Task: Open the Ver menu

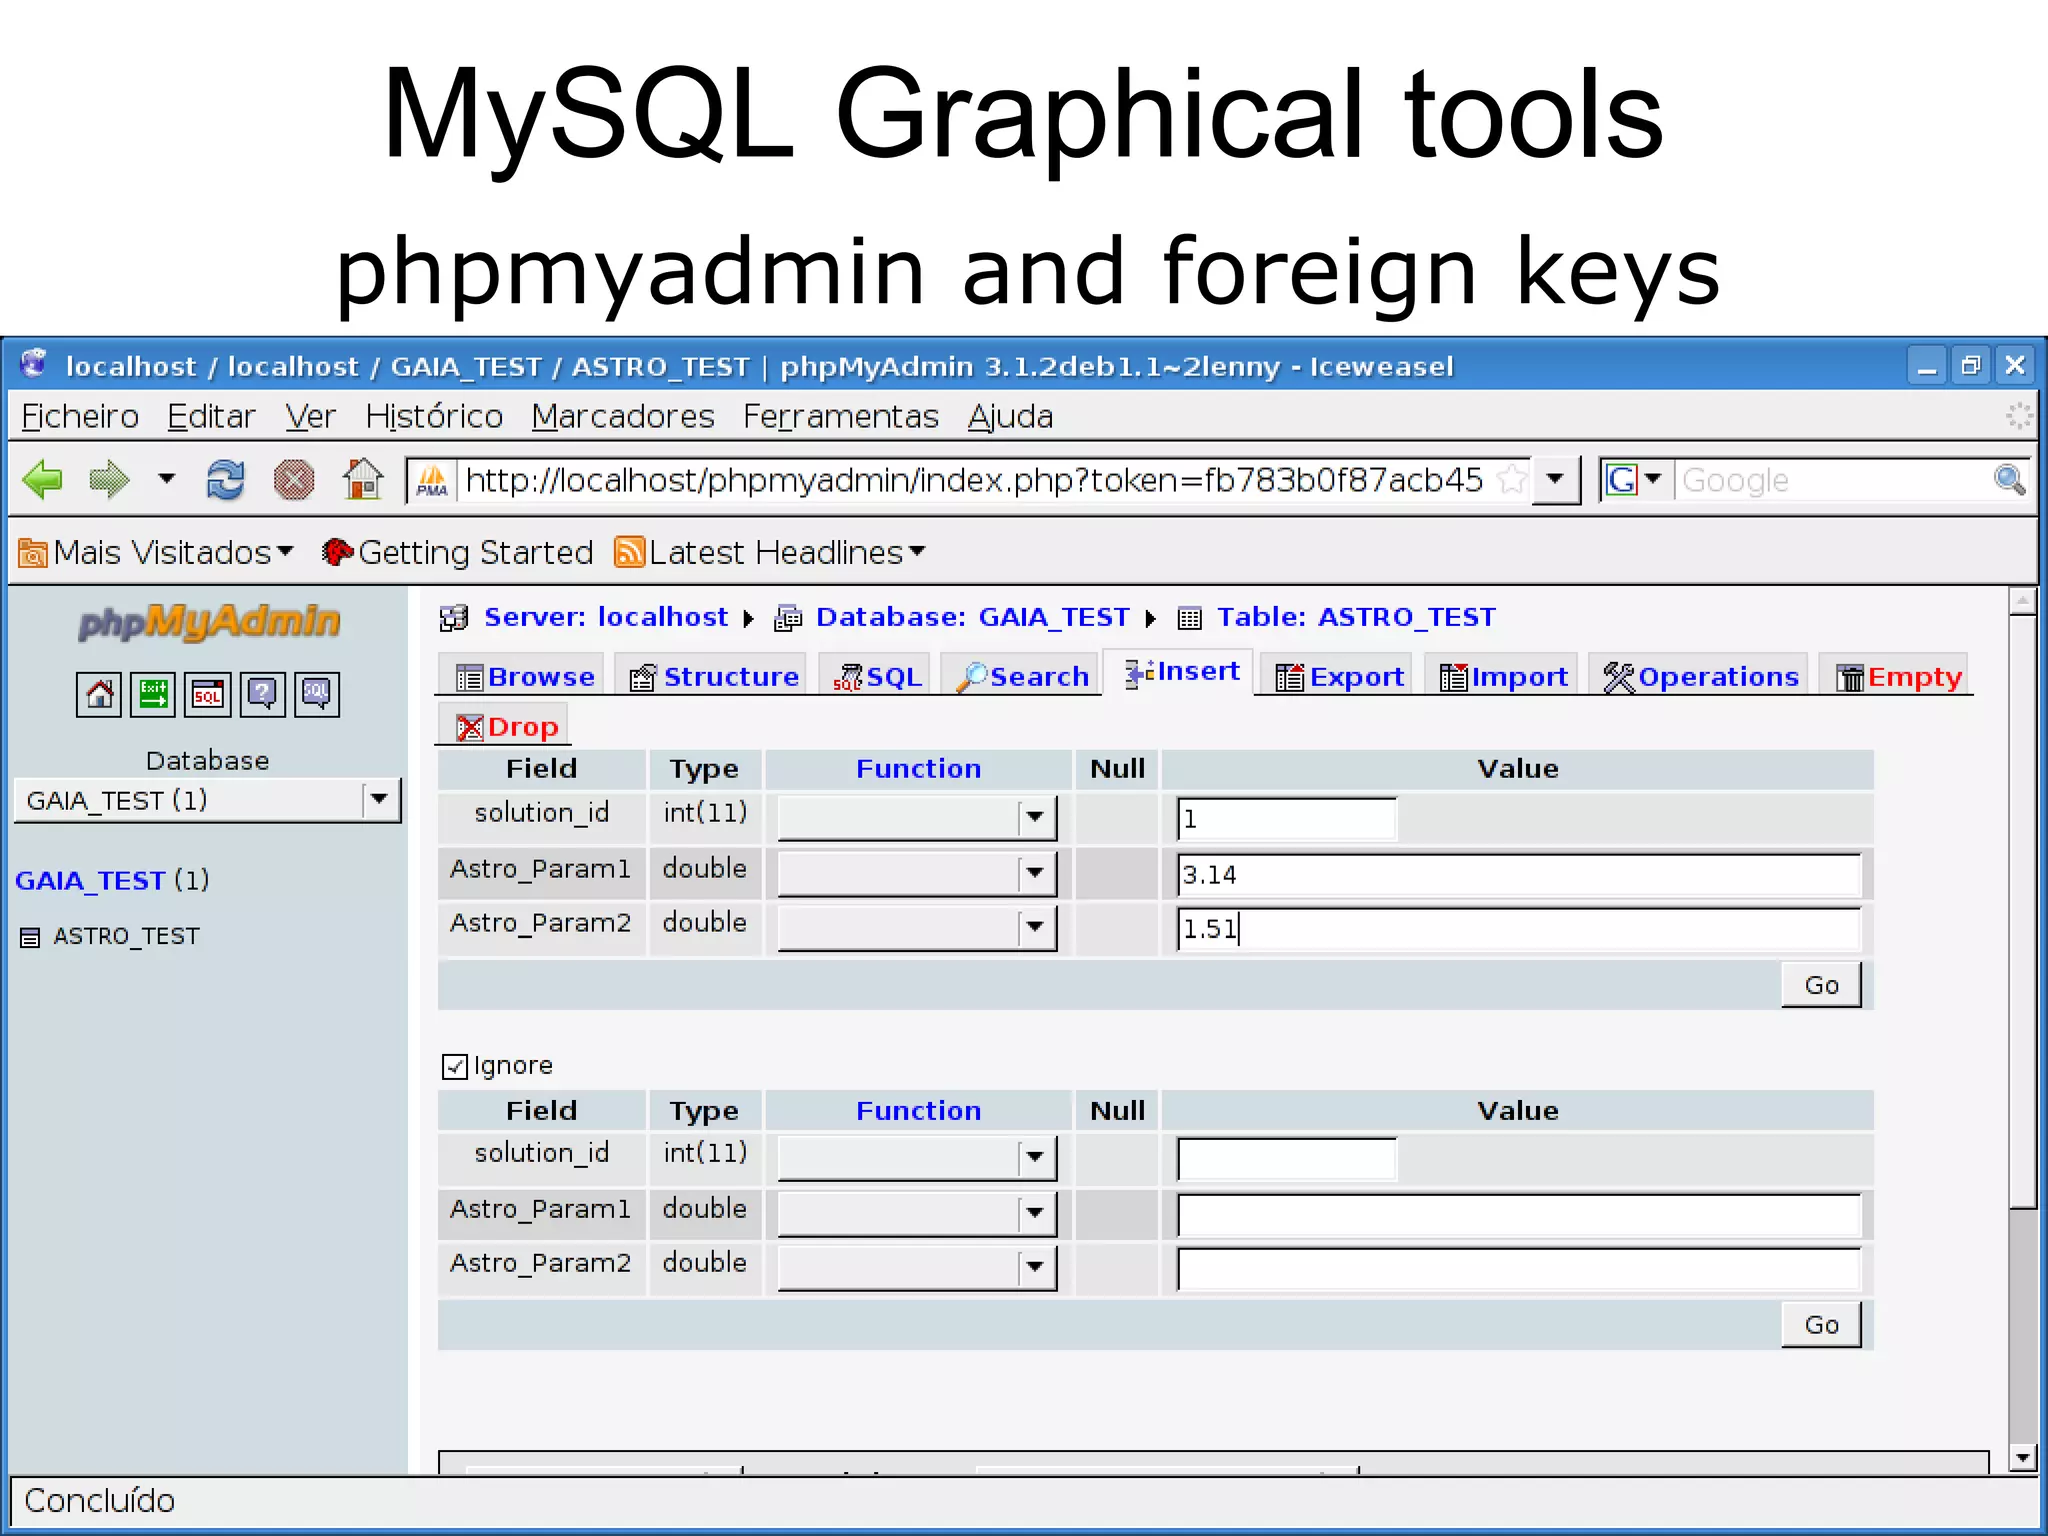Action: (310, 416)
